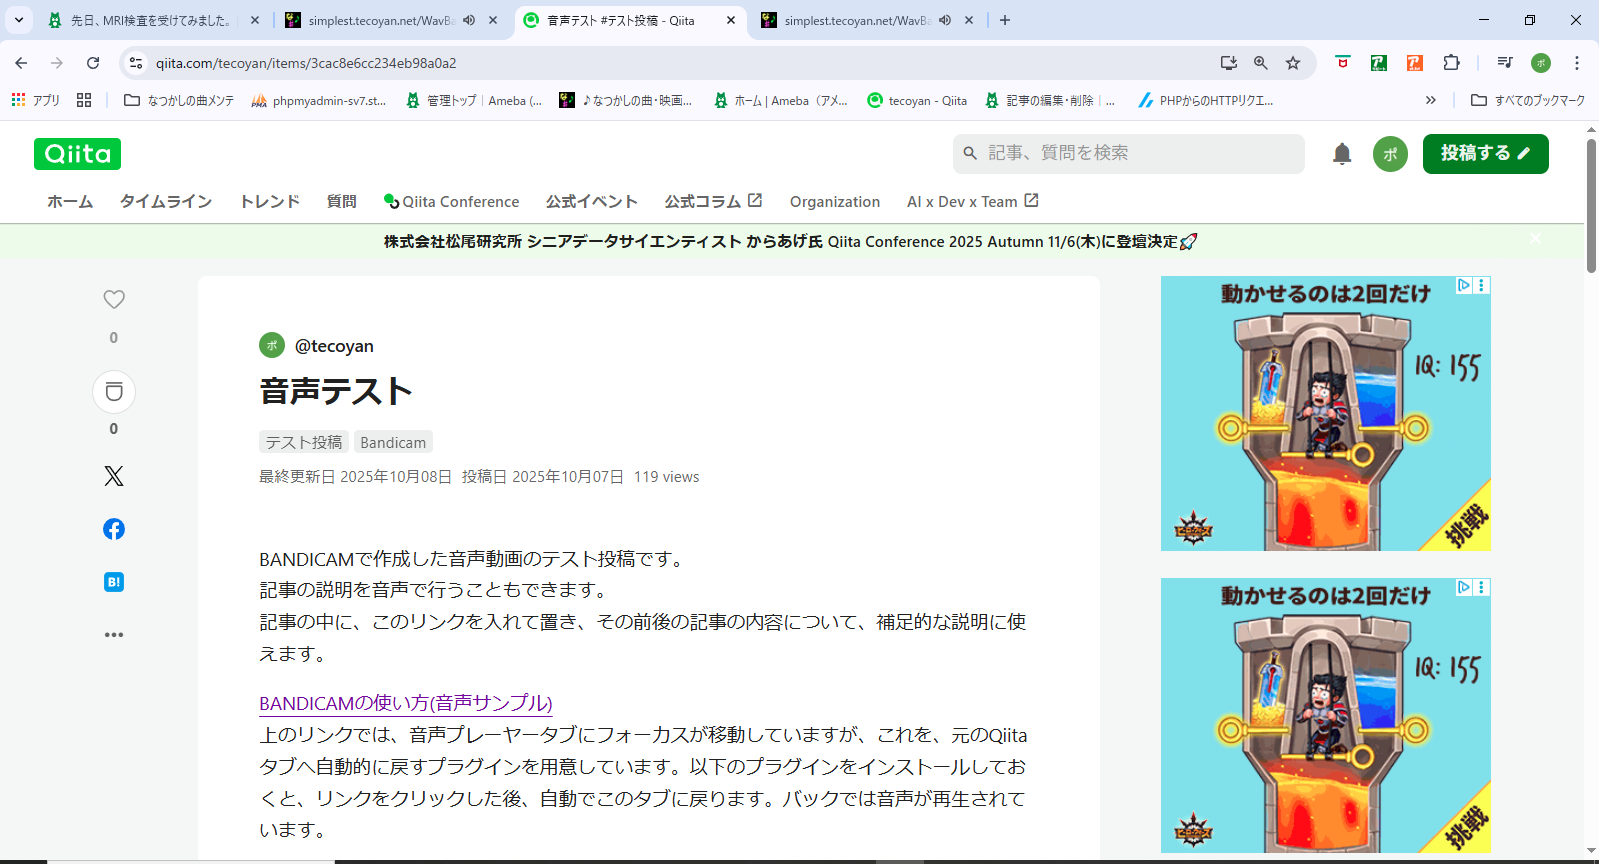Share the article on Facebook
The image size is (1599, 864).
pyautogui.click(x=114, y=529)
